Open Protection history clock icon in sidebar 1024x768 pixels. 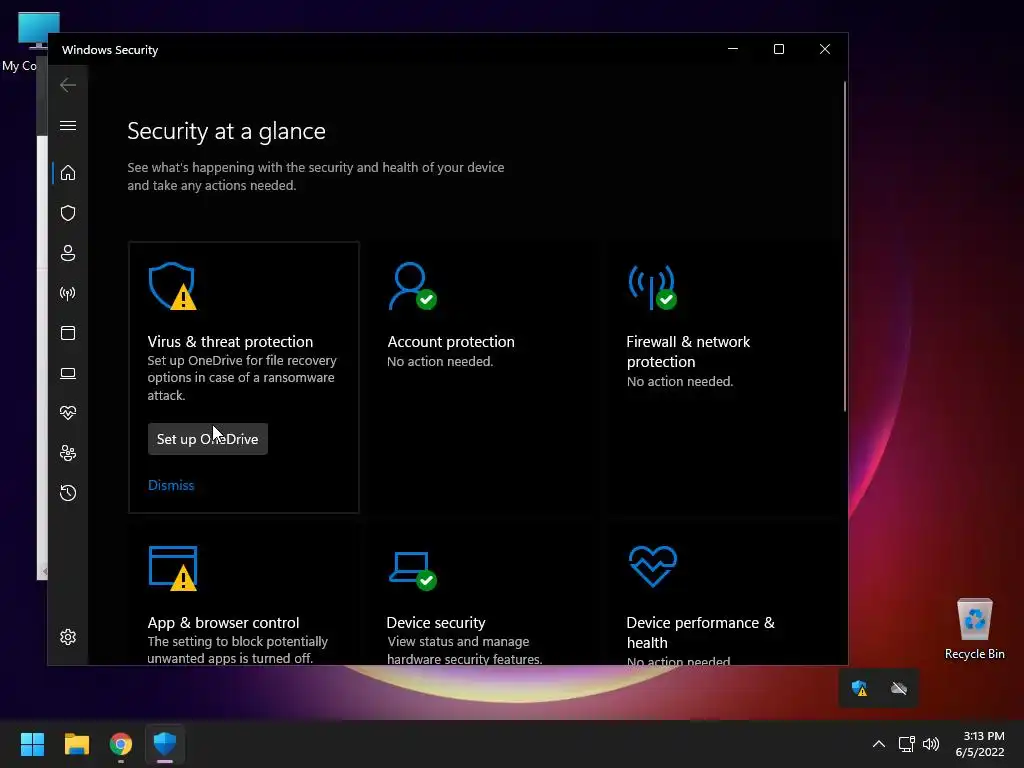click(68, 493)
